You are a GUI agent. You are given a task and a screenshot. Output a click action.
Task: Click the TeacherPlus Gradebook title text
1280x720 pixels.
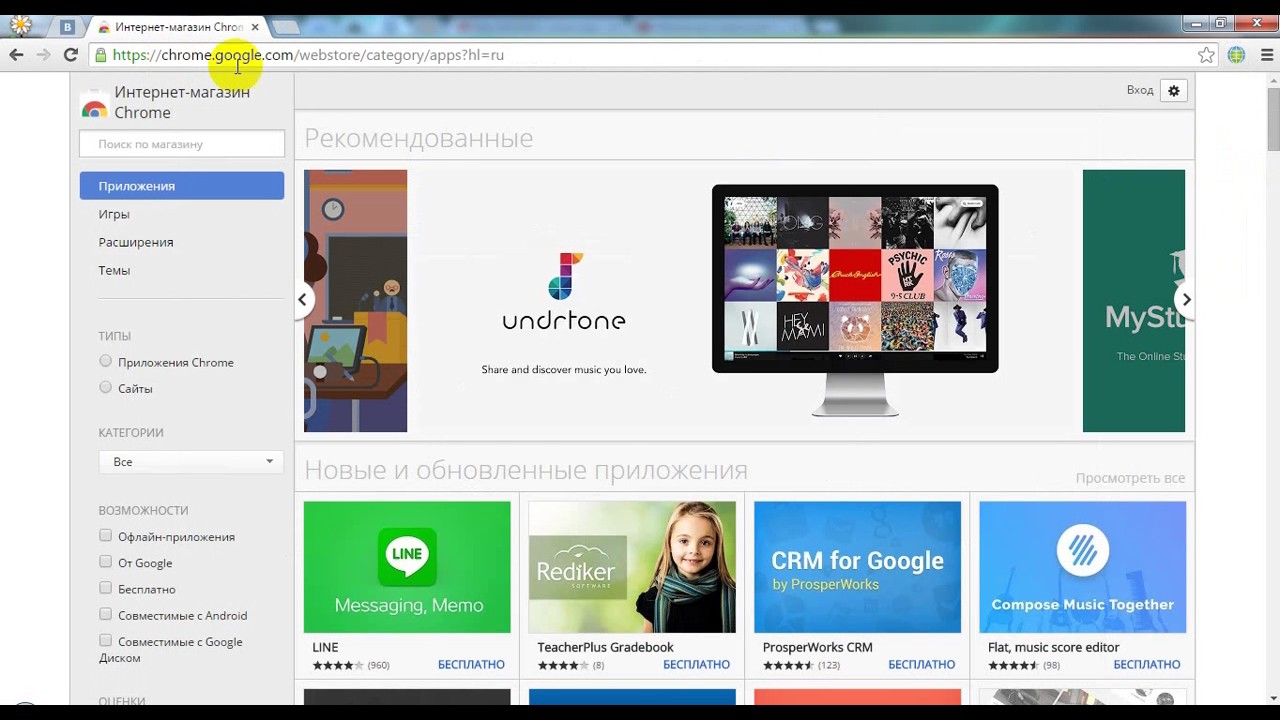[605, 647]
